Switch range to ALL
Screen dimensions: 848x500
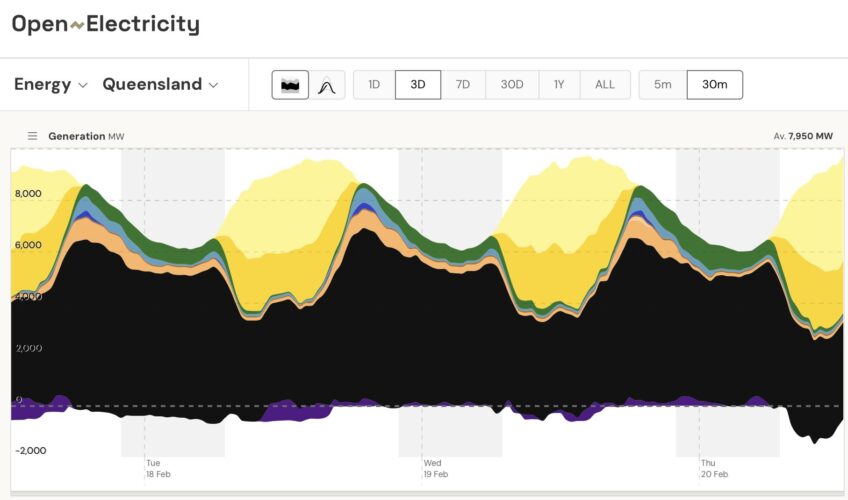605,85
